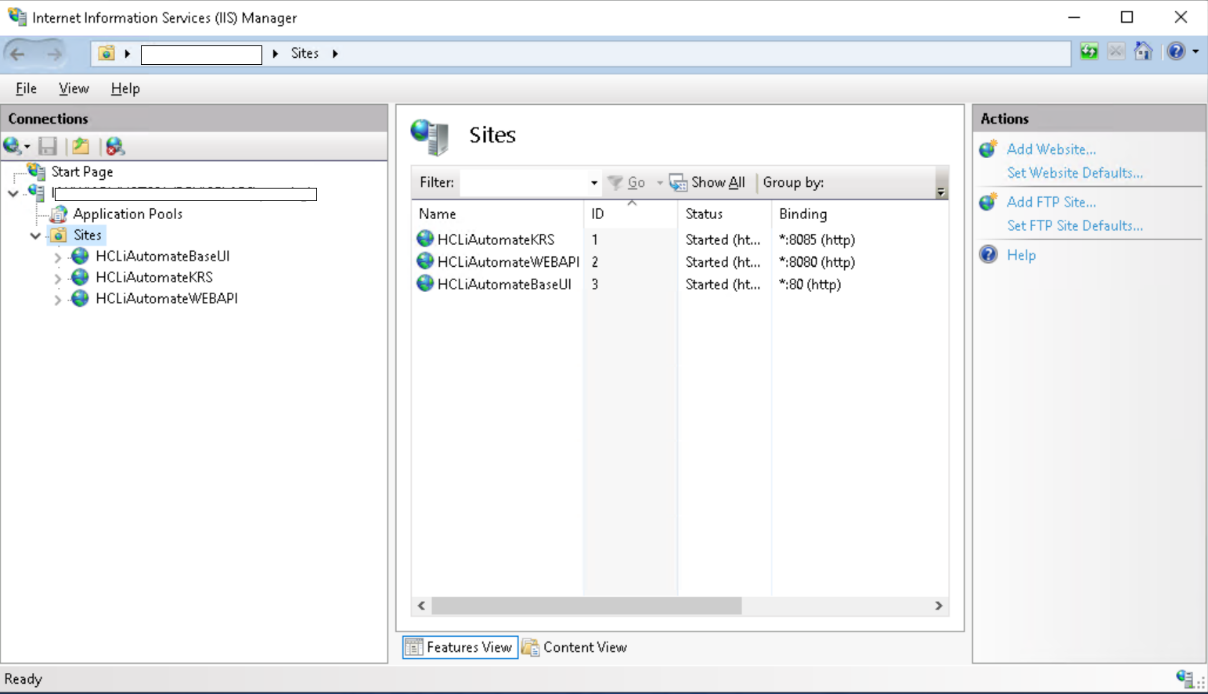Viewport: 1208px width, 694px height.
Task: Open the View menu
Action: (74, 88)
